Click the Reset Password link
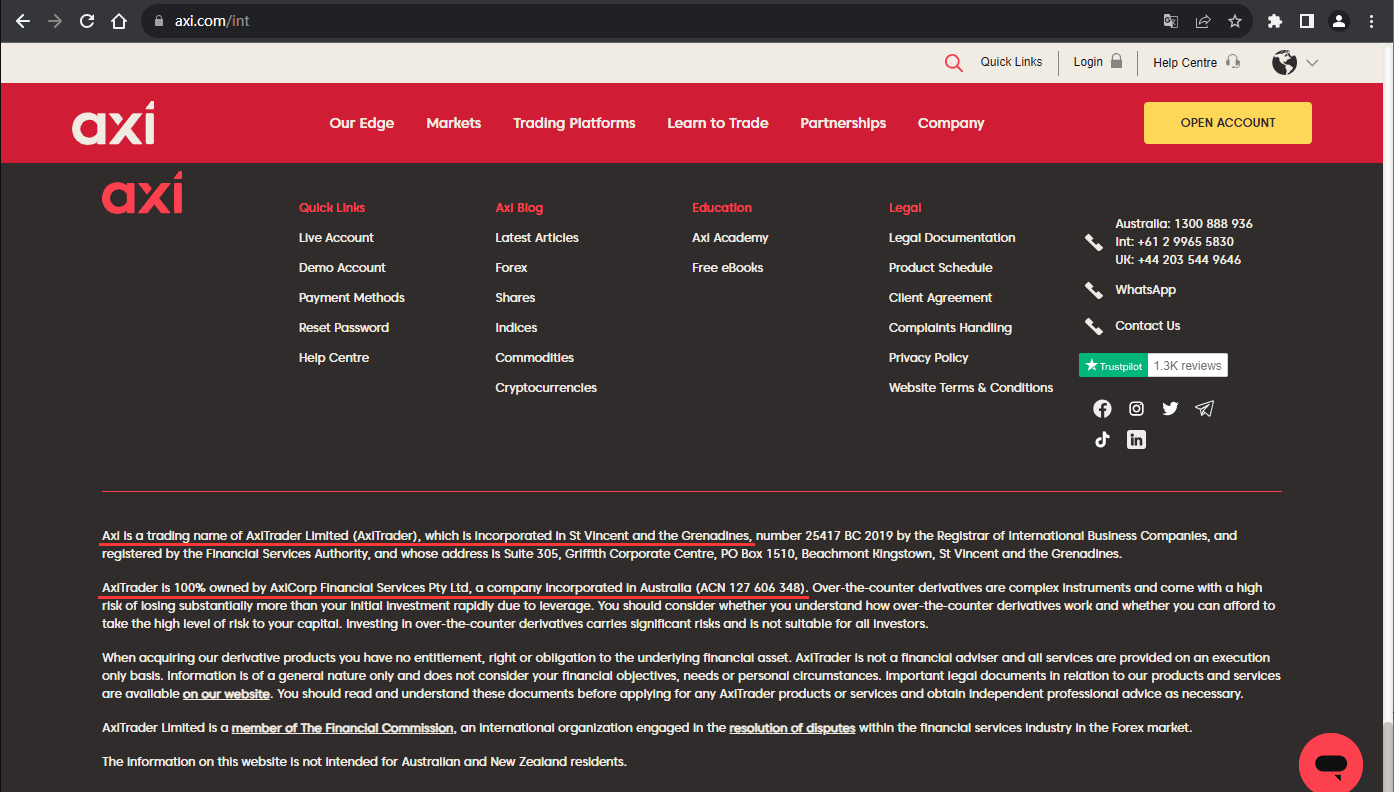Viewport: 1394px width, 792px height. coord(344,328)
